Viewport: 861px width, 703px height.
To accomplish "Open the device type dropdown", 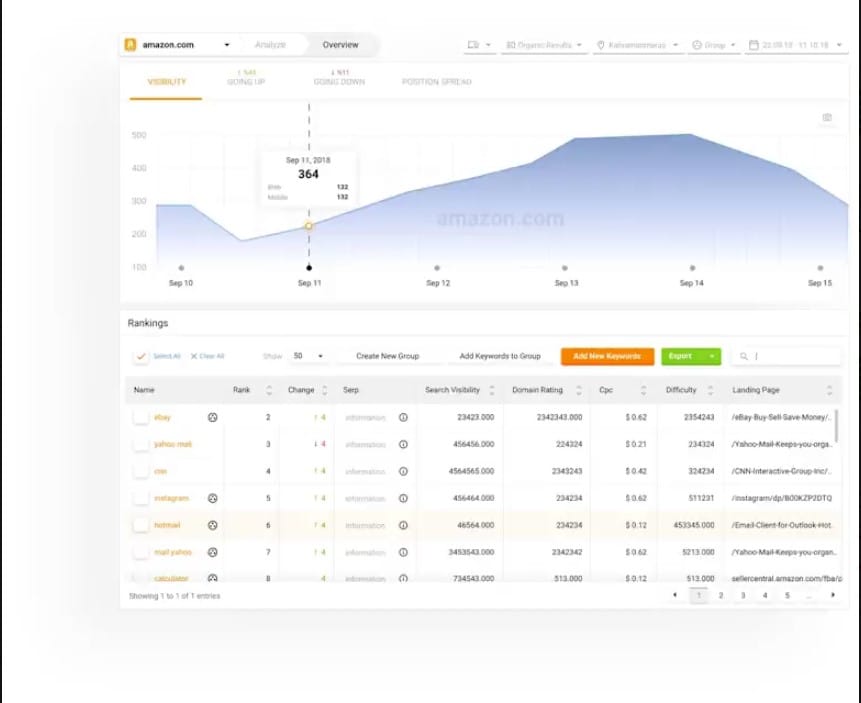I will coord(479,45).
